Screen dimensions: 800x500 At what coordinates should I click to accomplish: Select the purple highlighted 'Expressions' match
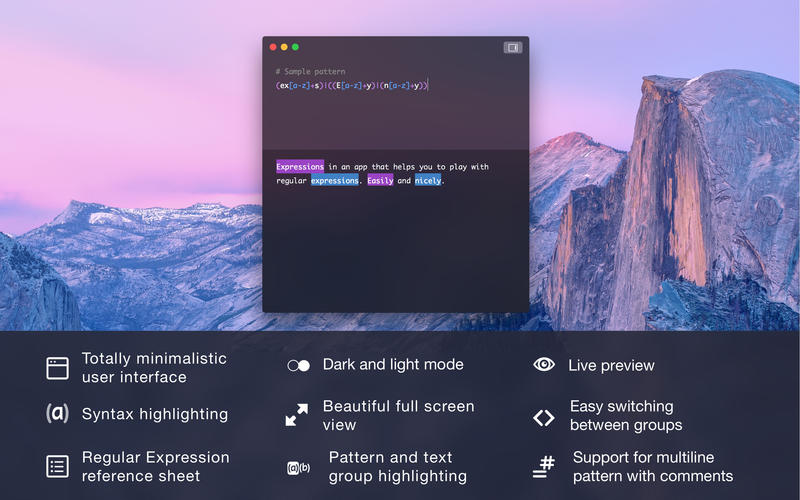(300, 166)
